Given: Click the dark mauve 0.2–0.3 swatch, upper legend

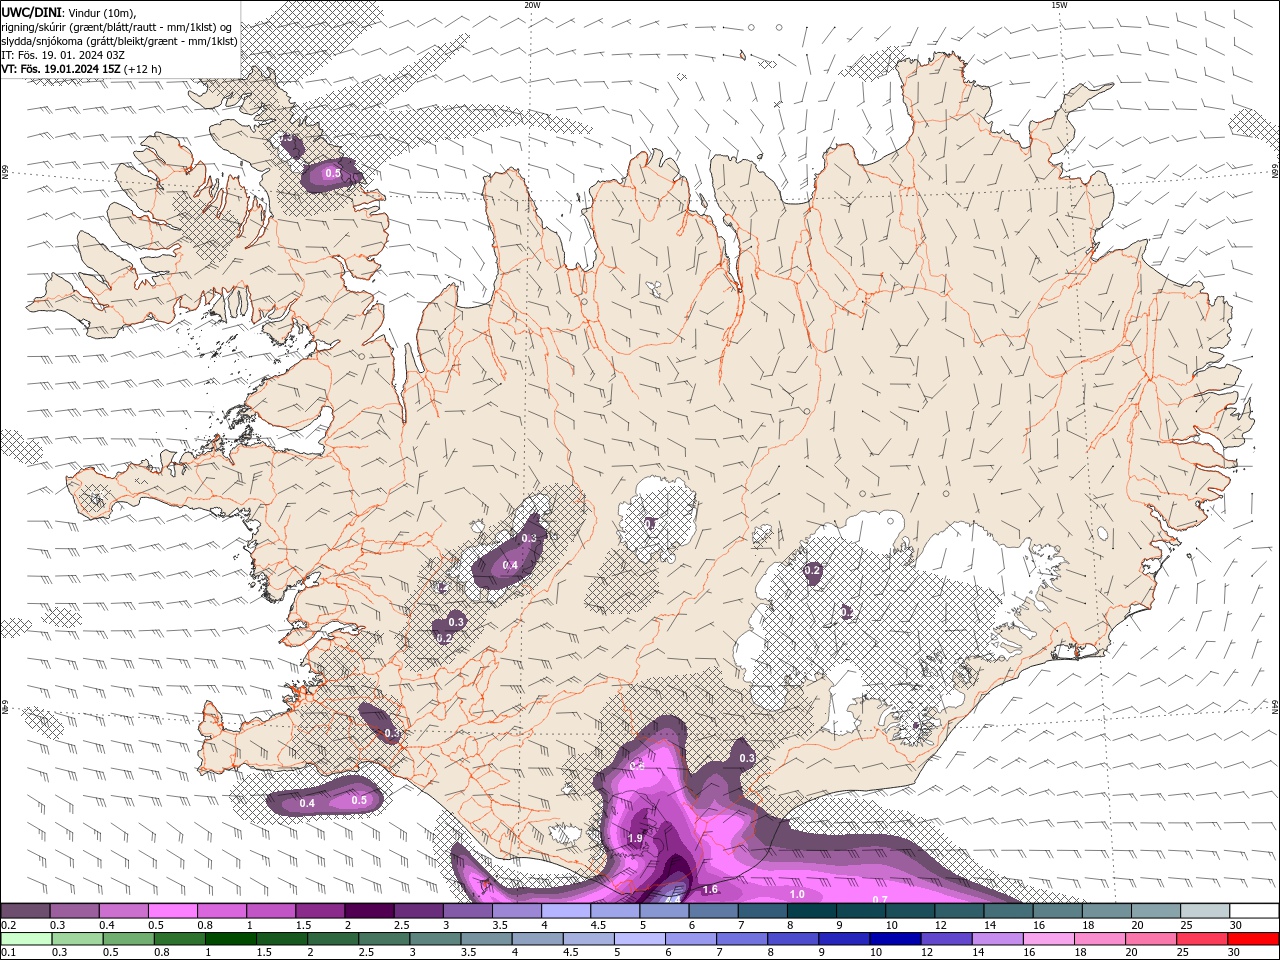Looking at the screenshot, I should pos(25,911).
